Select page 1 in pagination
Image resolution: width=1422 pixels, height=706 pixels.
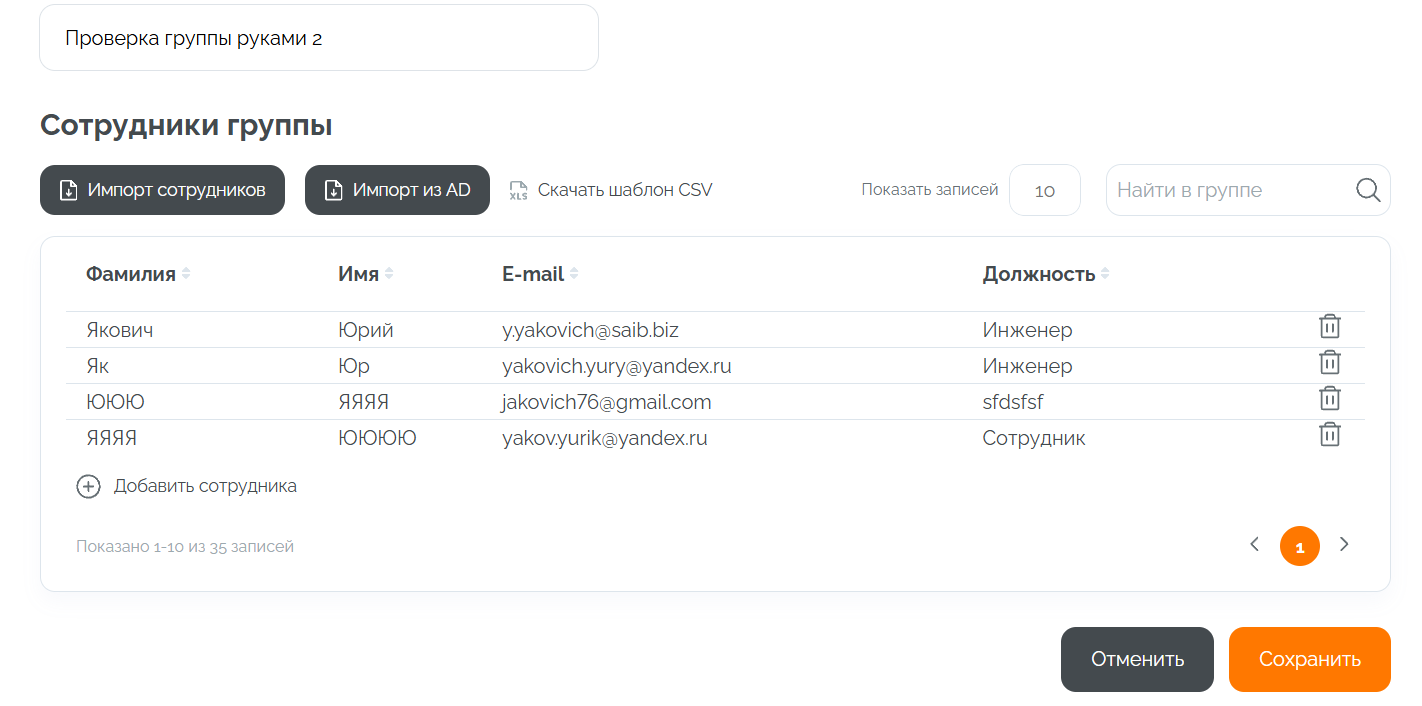(x=1299, y=547)
